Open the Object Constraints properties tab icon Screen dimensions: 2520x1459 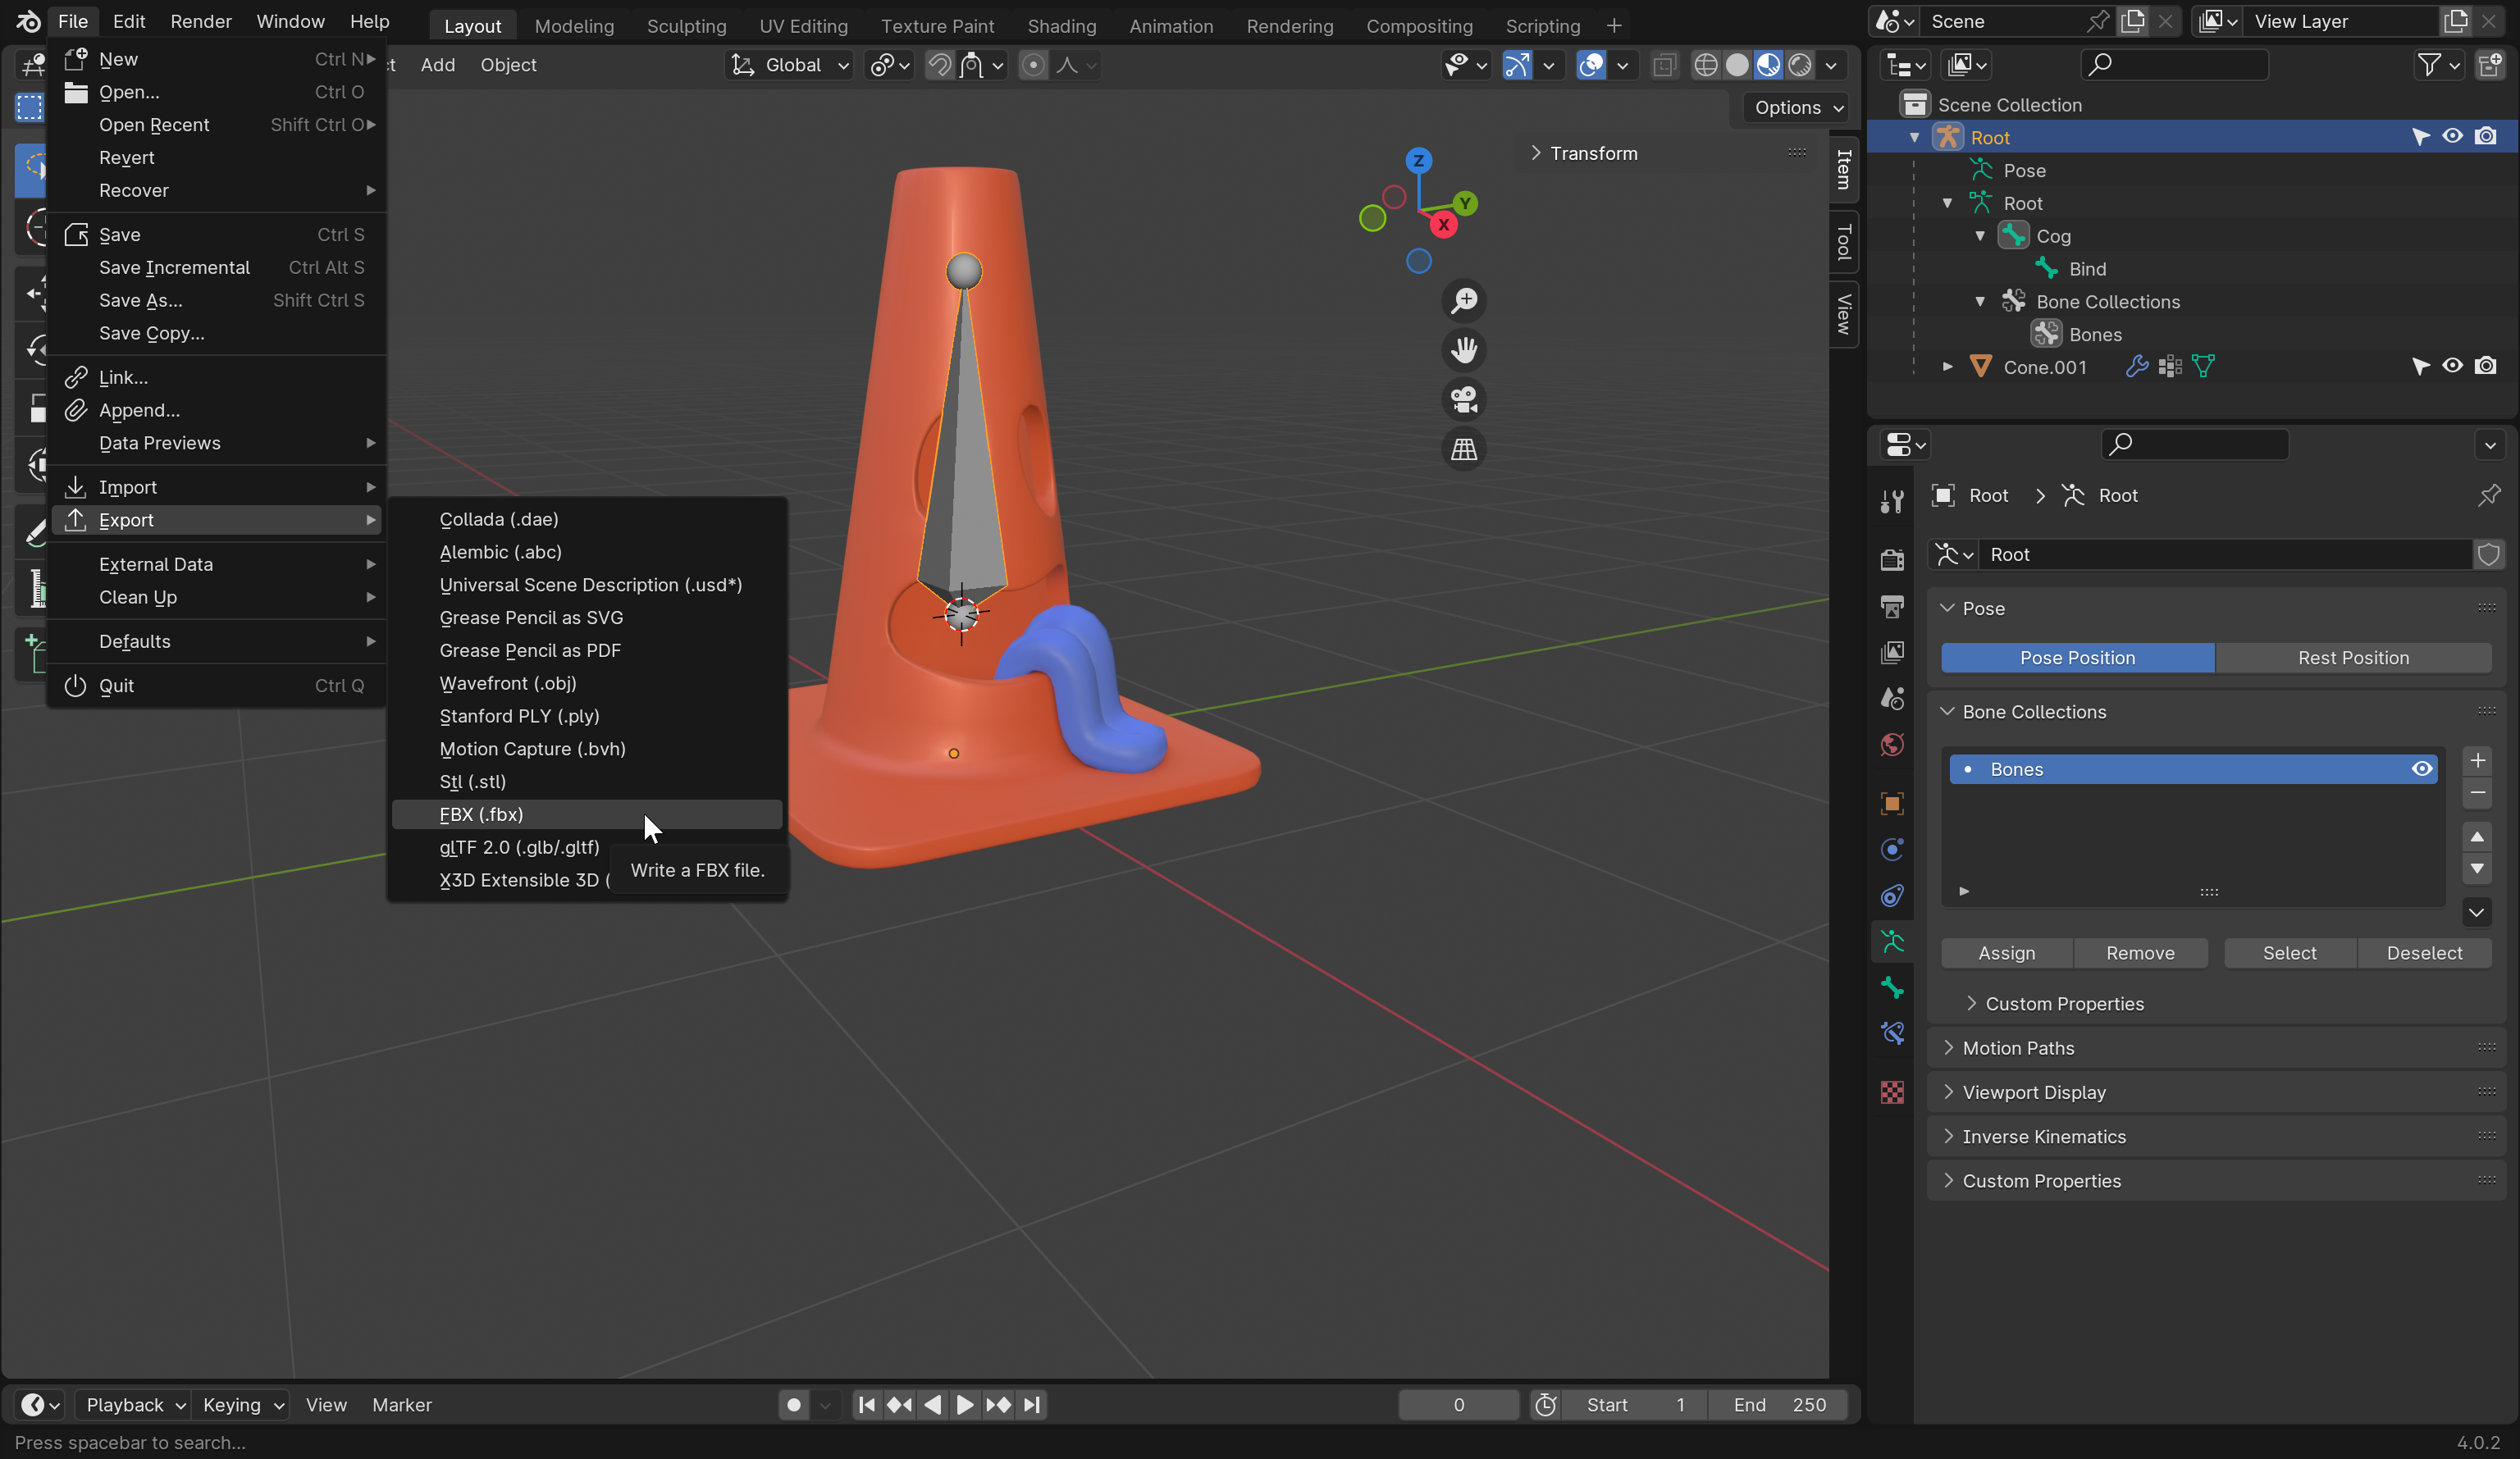tap(1891, 895)
